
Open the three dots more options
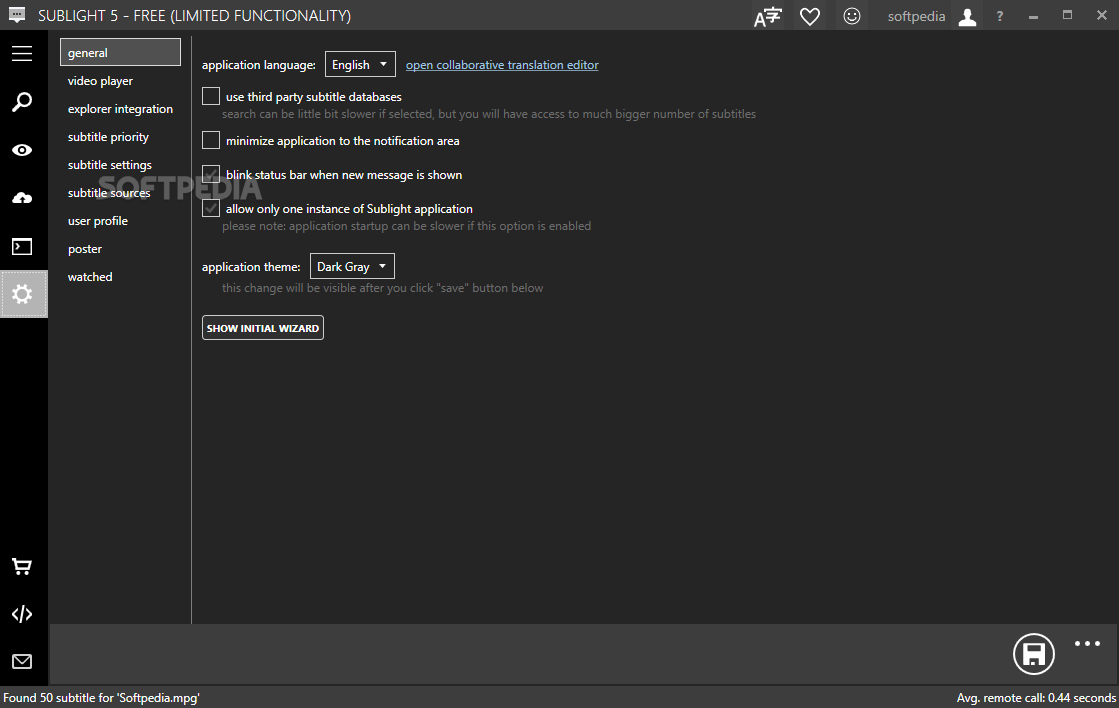[x=1088, y=644]
